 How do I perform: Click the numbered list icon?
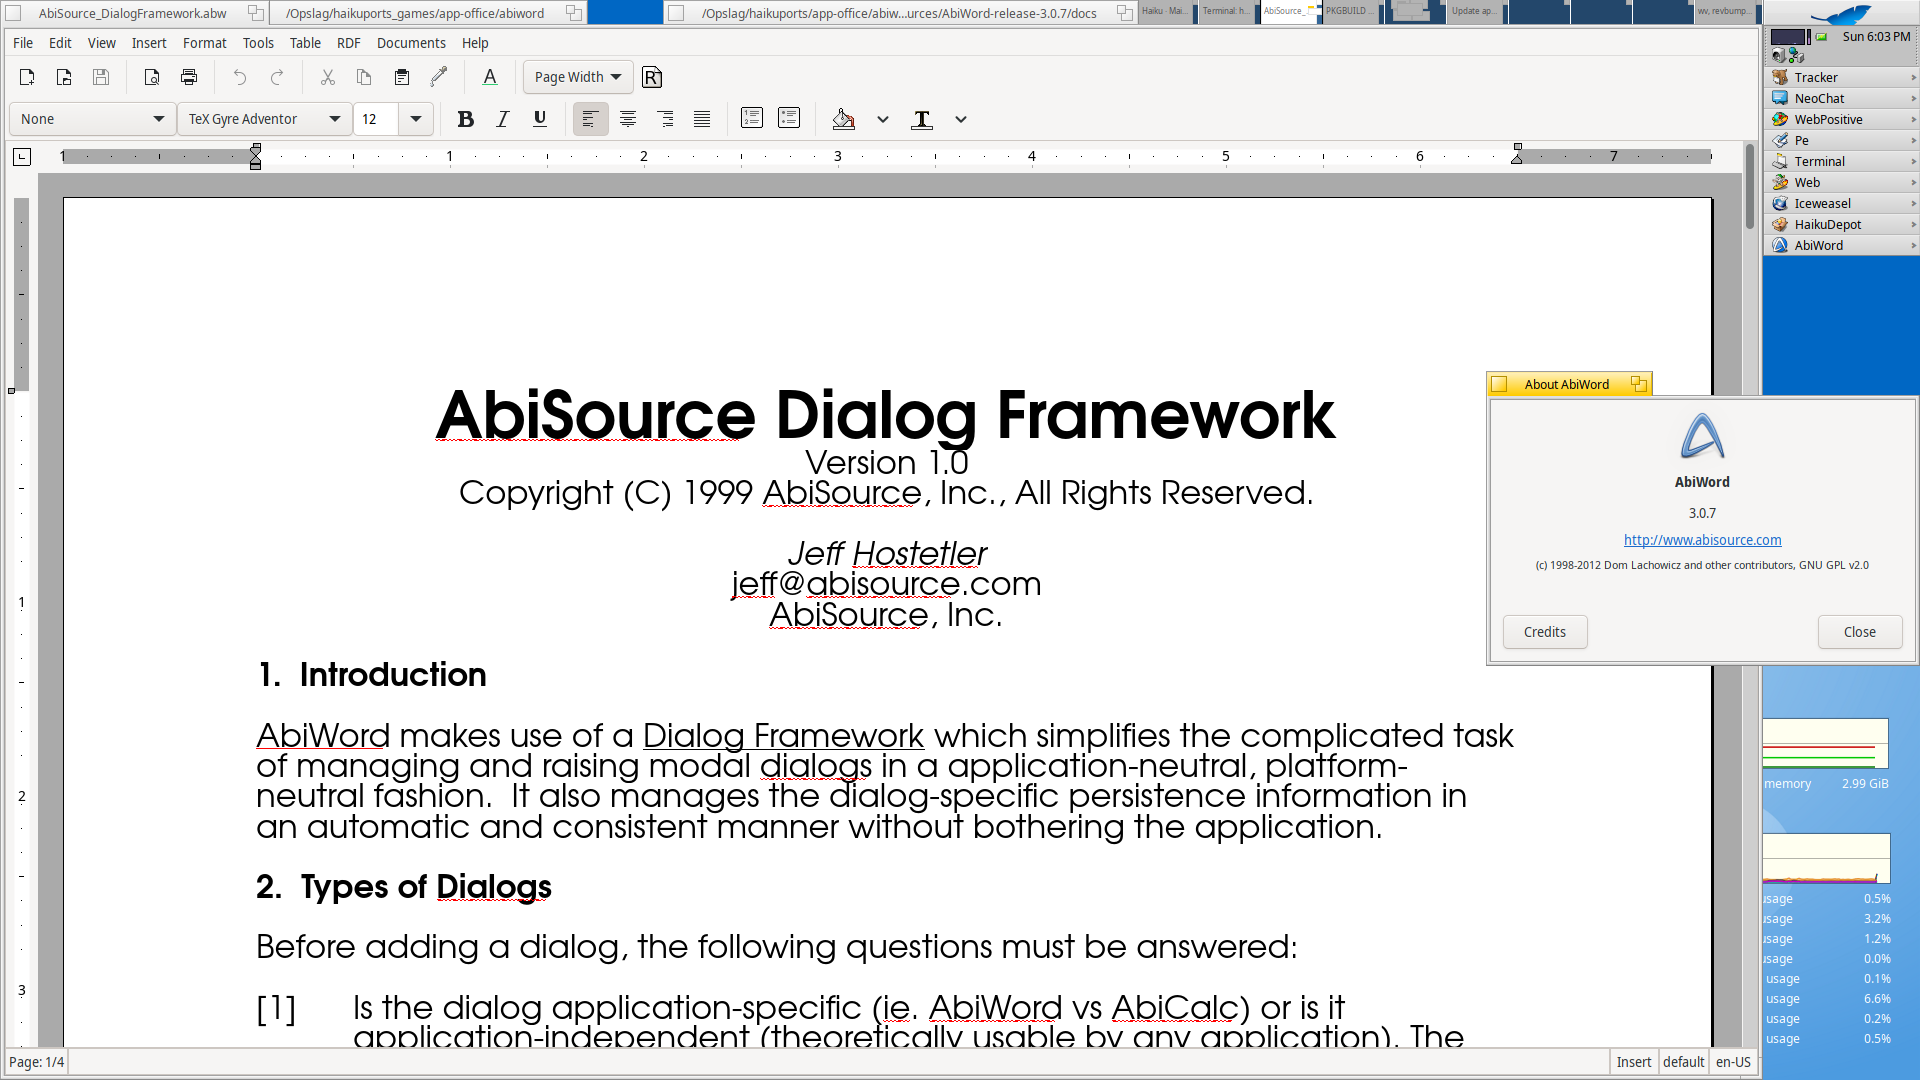click(x=752, y=118)
